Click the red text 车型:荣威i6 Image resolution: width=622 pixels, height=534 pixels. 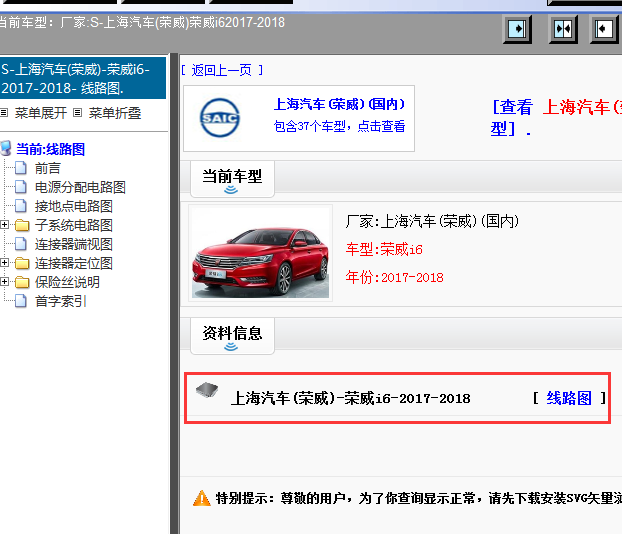[384, 250]
